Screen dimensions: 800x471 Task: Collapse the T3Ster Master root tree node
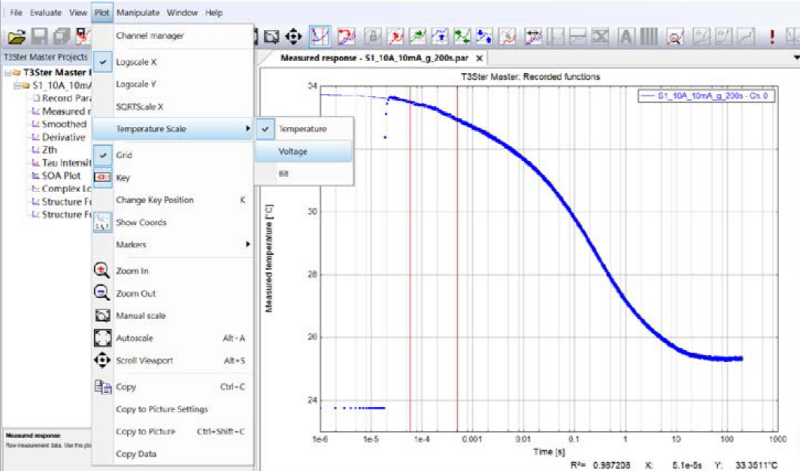pos(8,73)
